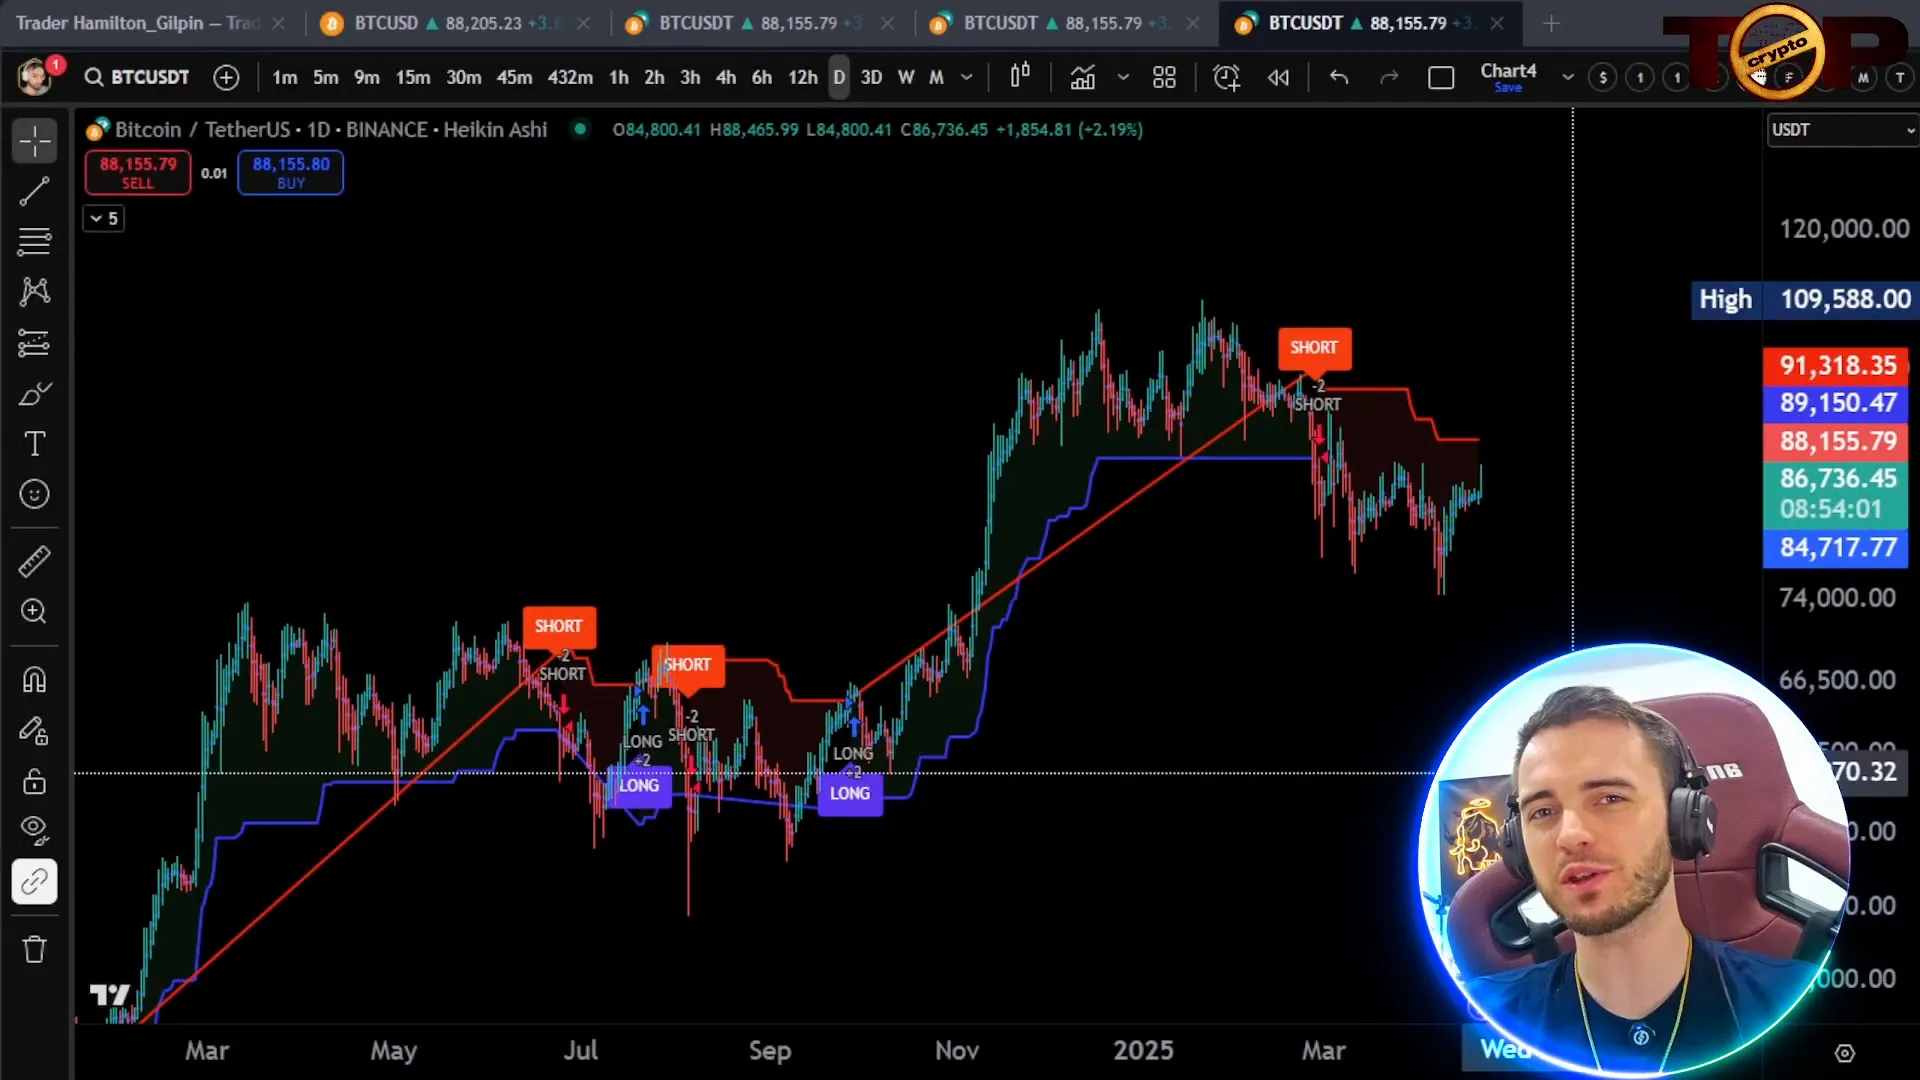Select the Text annotation tool
This screenshot has width=1920, height=1080.
(x=34, y=443)
